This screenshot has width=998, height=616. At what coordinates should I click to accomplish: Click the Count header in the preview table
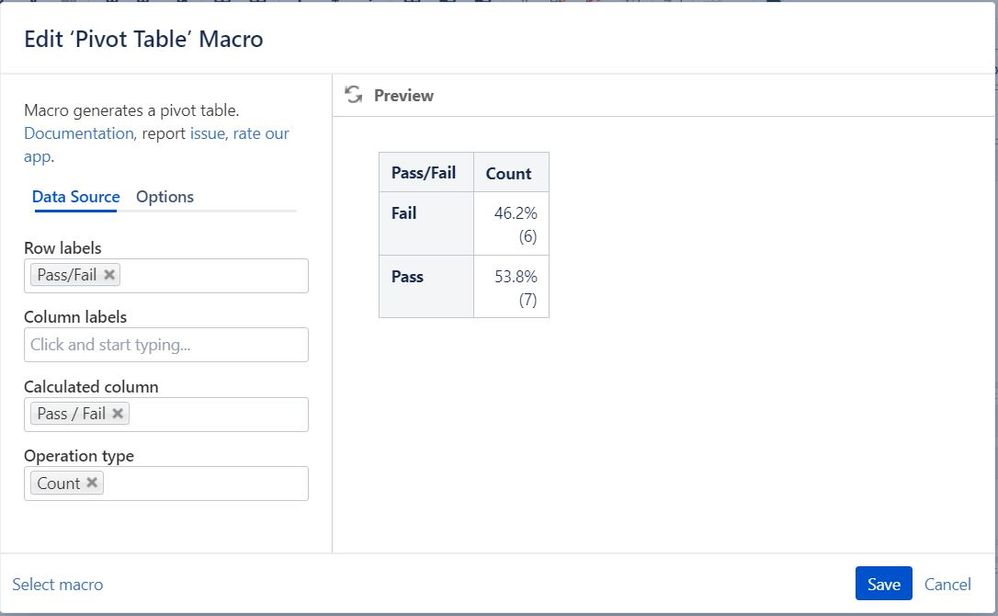(x=510, y=172)
